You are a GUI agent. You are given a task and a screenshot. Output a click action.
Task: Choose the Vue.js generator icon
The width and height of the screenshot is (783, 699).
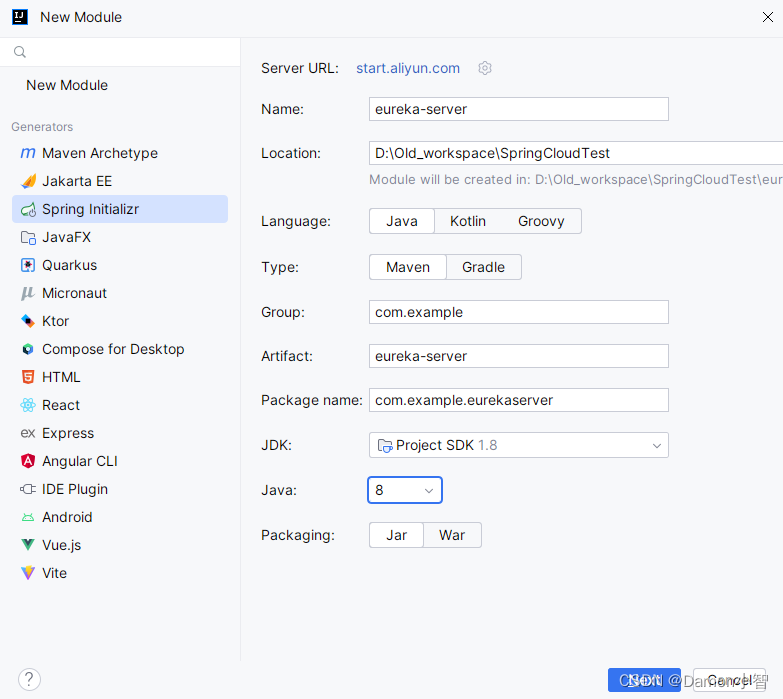(x=28, y=545)
